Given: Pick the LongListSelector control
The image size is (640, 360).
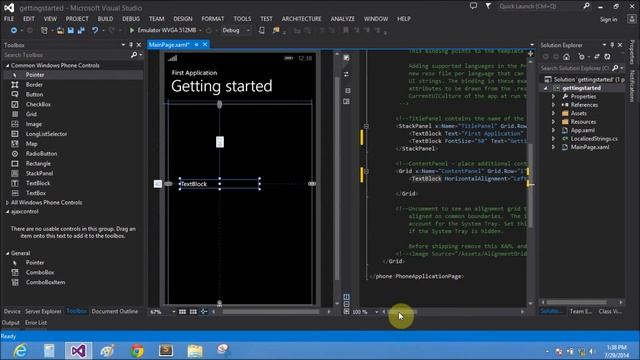Looking at the screenshot, I should 46,134.
